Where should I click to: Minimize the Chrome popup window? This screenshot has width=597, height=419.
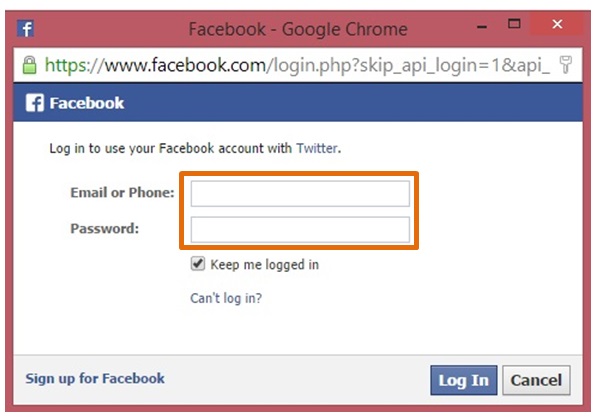[482, 26]
